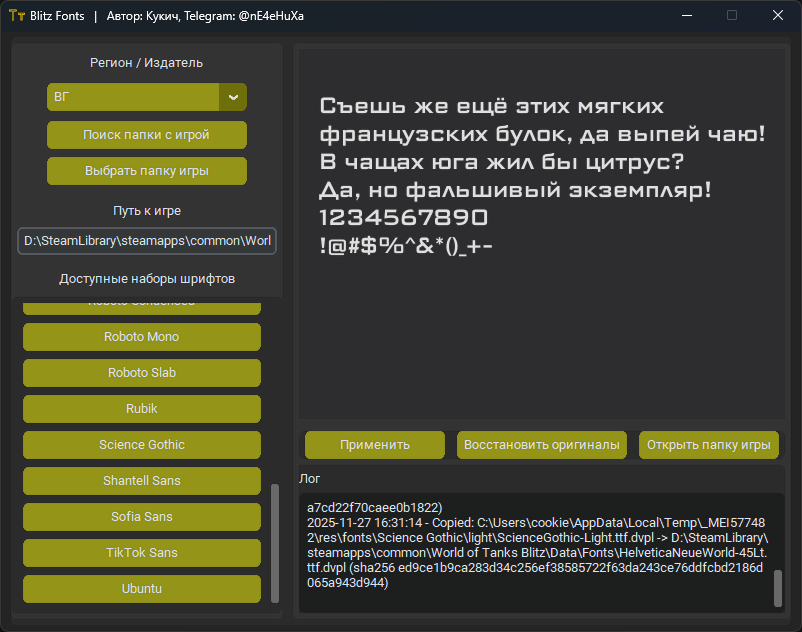Open the game folder via Открыть папку игры
The image size is (802, 632).
708,444
